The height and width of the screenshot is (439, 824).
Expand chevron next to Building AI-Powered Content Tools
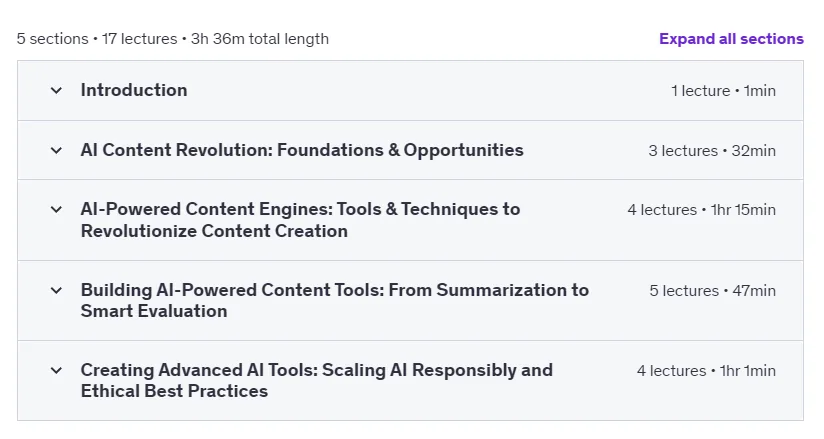[56, 290]
